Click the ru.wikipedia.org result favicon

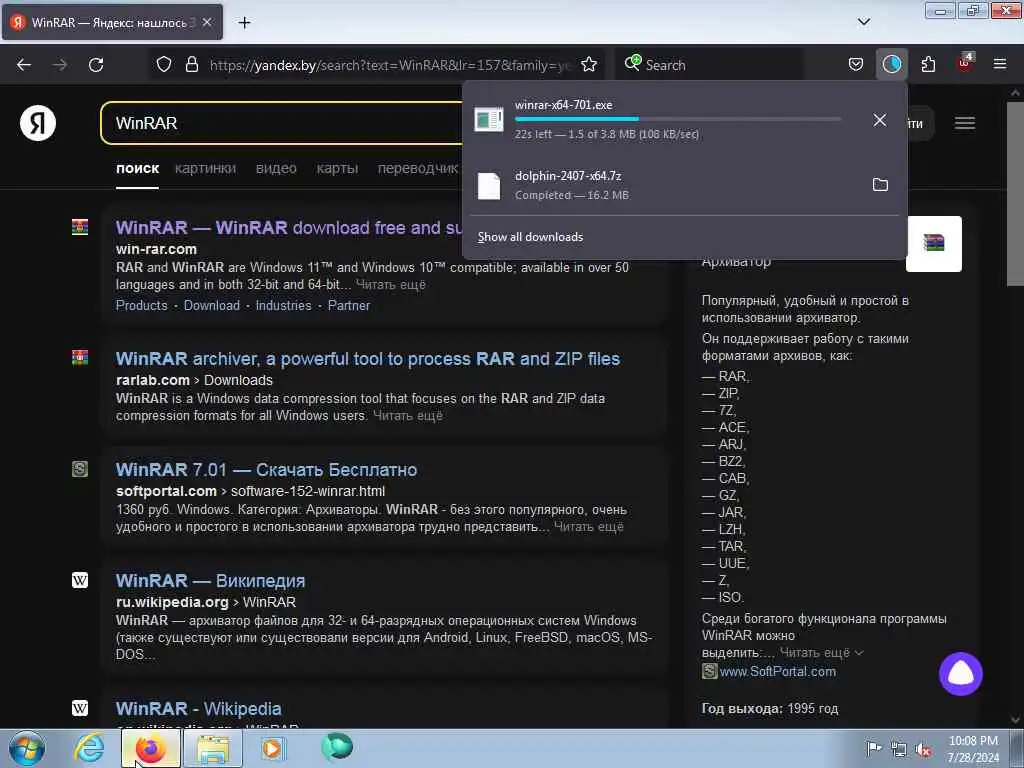point(80,580)
